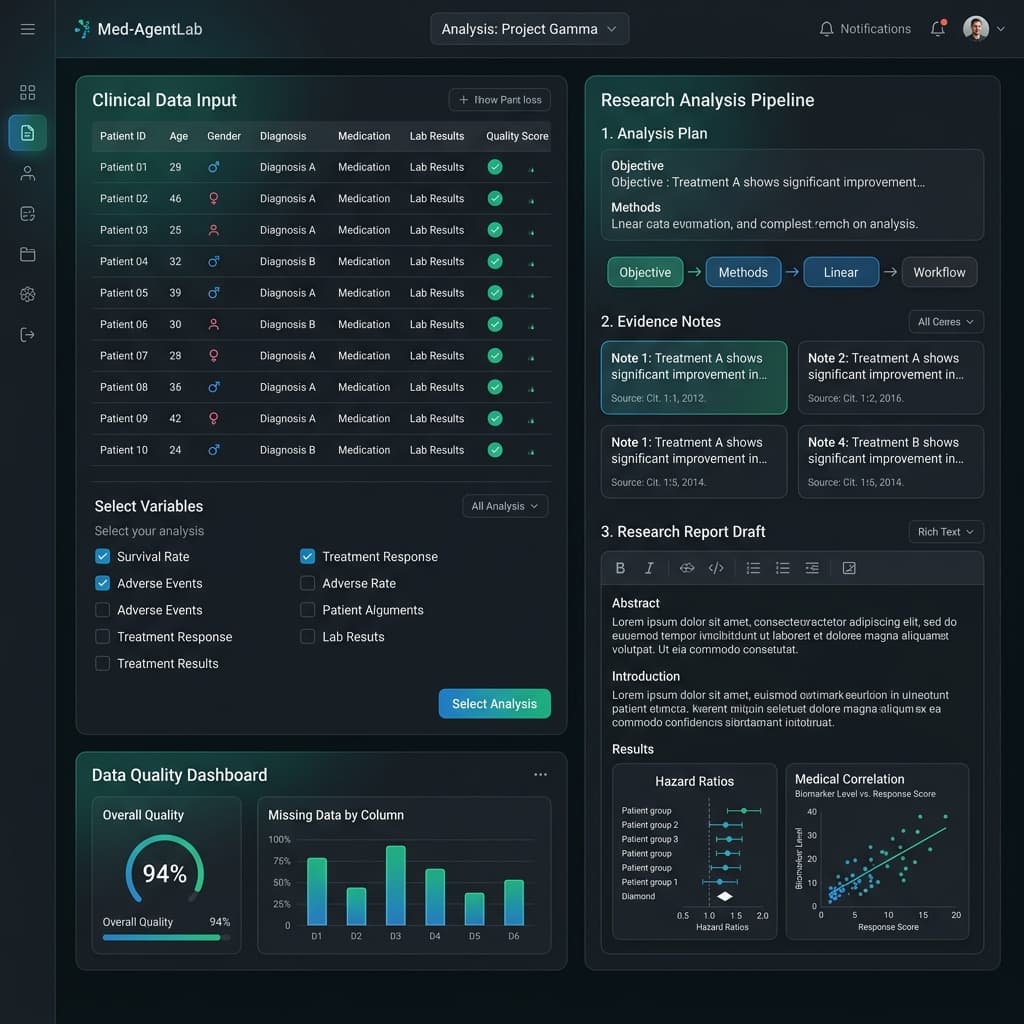
Task: Select the Linear pipeline step
Action: point(841,272)
